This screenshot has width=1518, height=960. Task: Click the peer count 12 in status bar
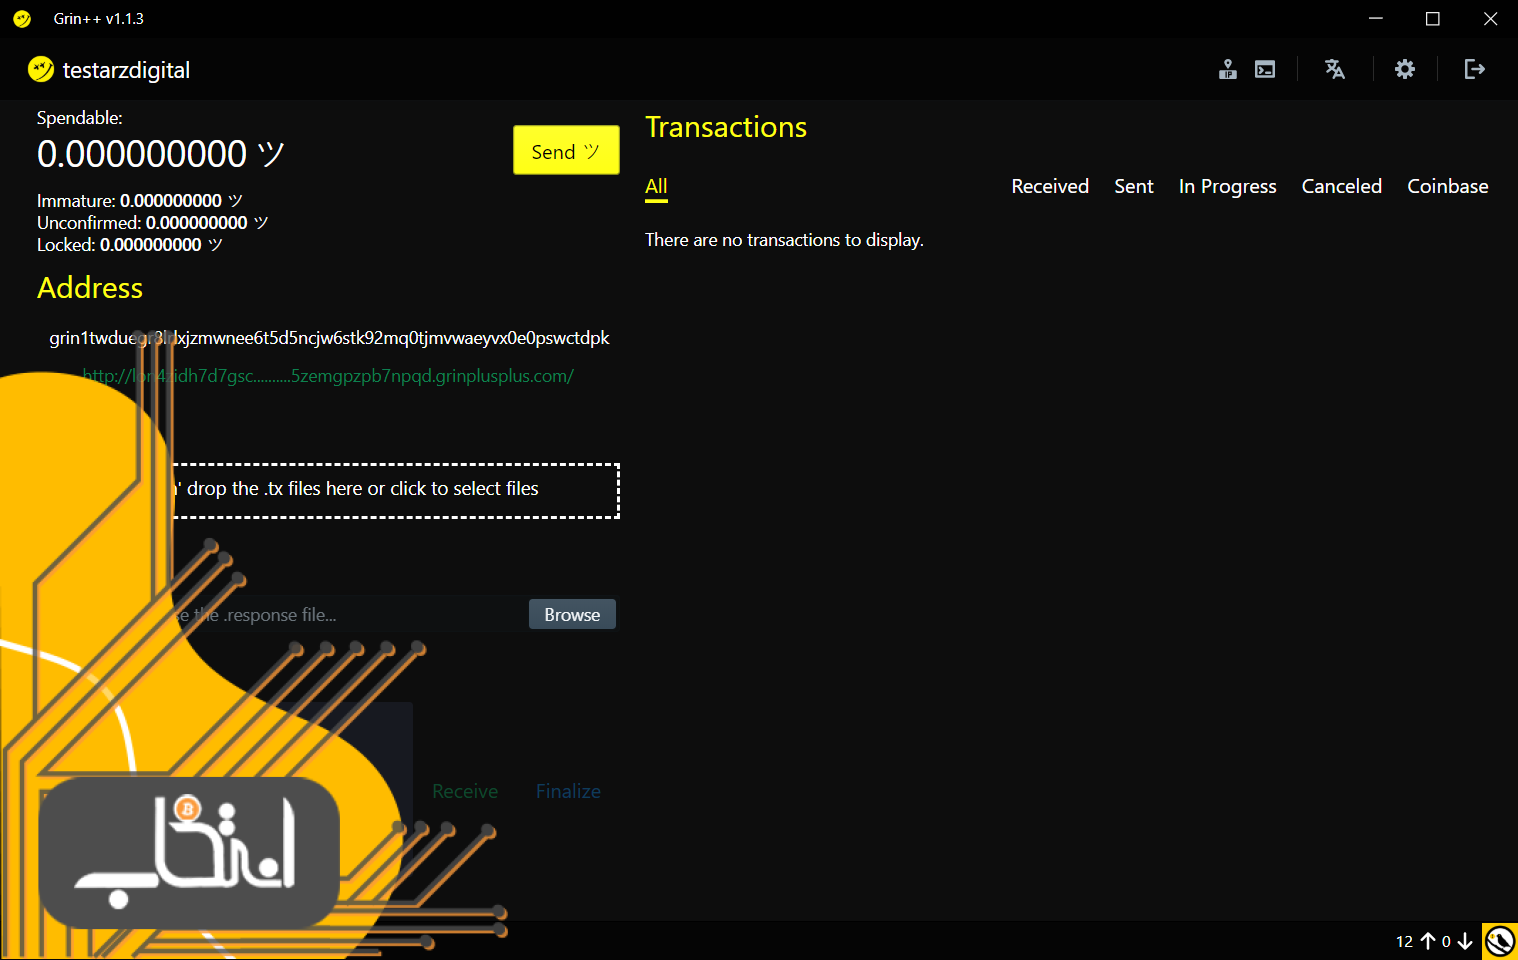click(1404, 941)
